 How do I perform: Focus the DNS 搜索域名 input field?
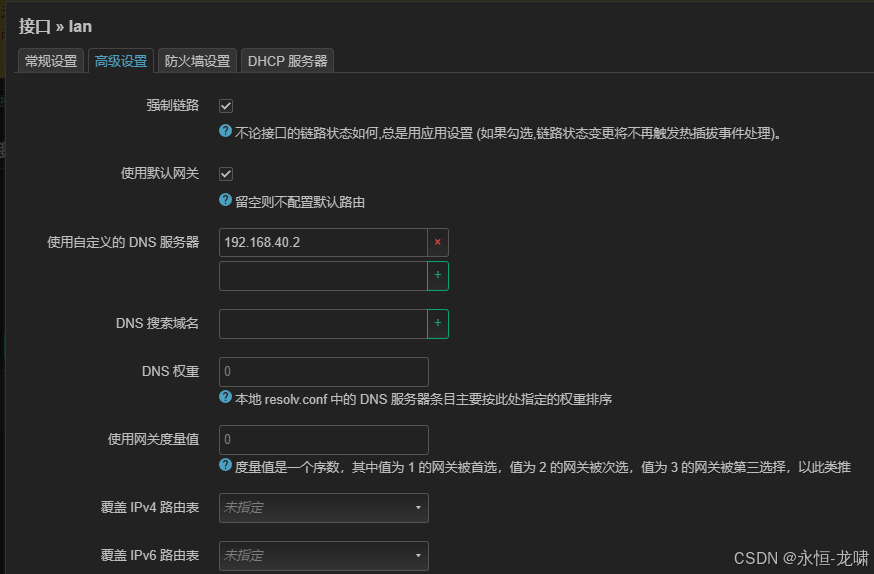click(323, 324)
